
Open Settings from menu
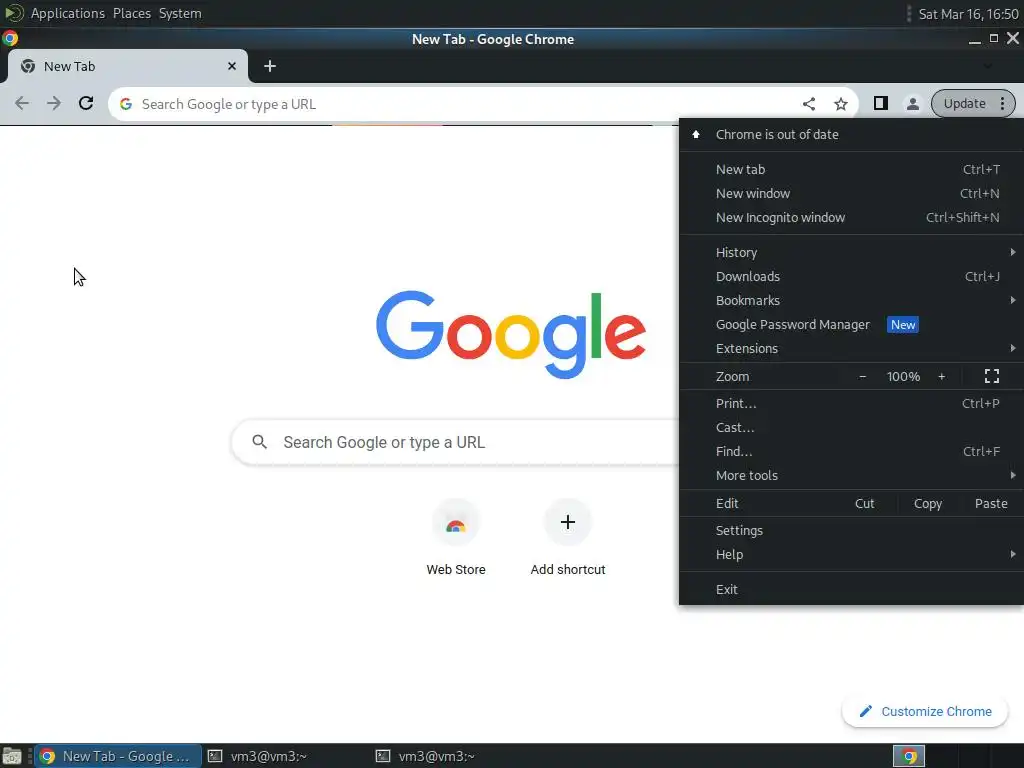click(852, 530)
